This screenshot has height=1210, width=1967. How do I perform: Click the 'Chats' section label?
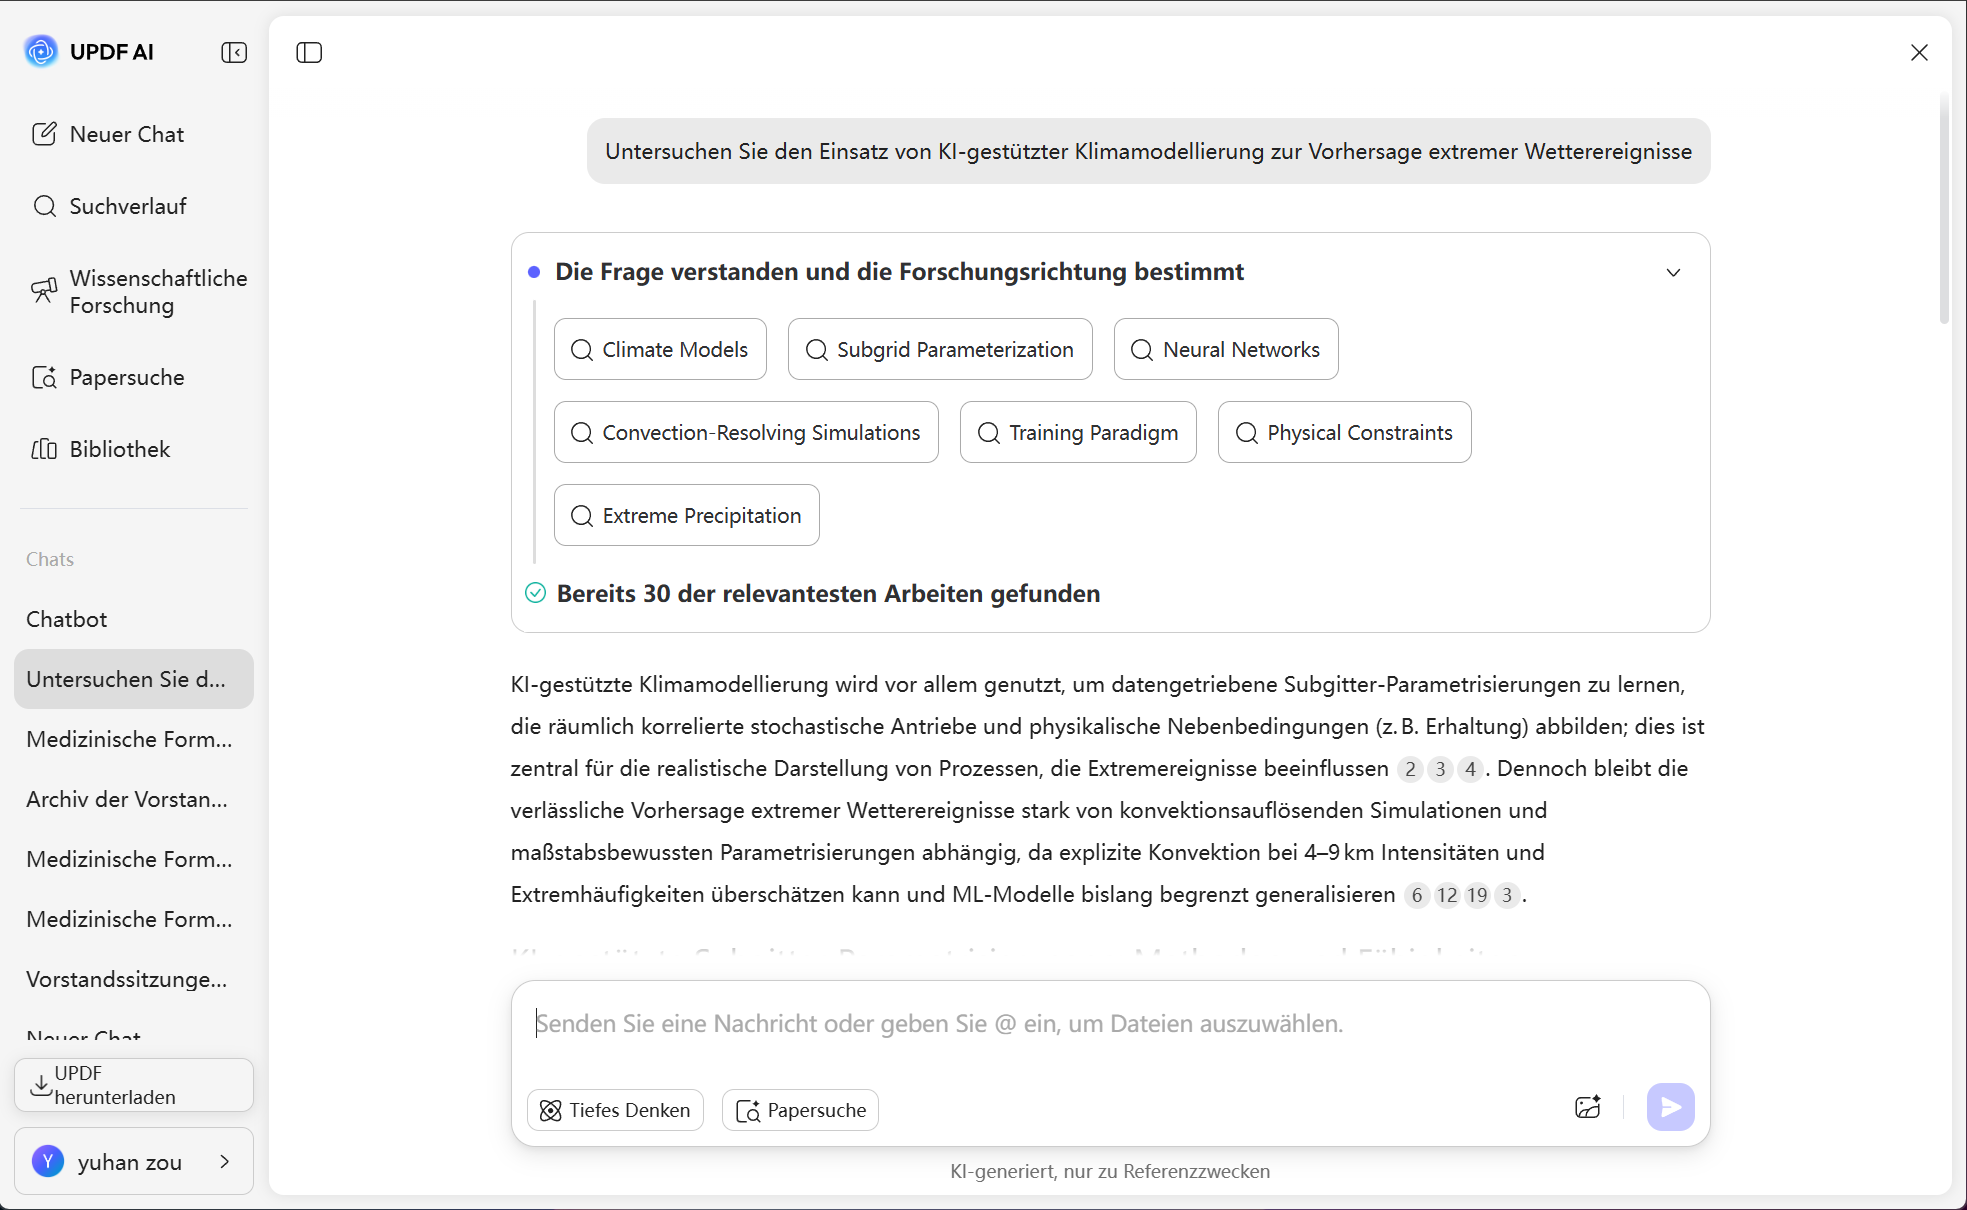pos(50,559)
